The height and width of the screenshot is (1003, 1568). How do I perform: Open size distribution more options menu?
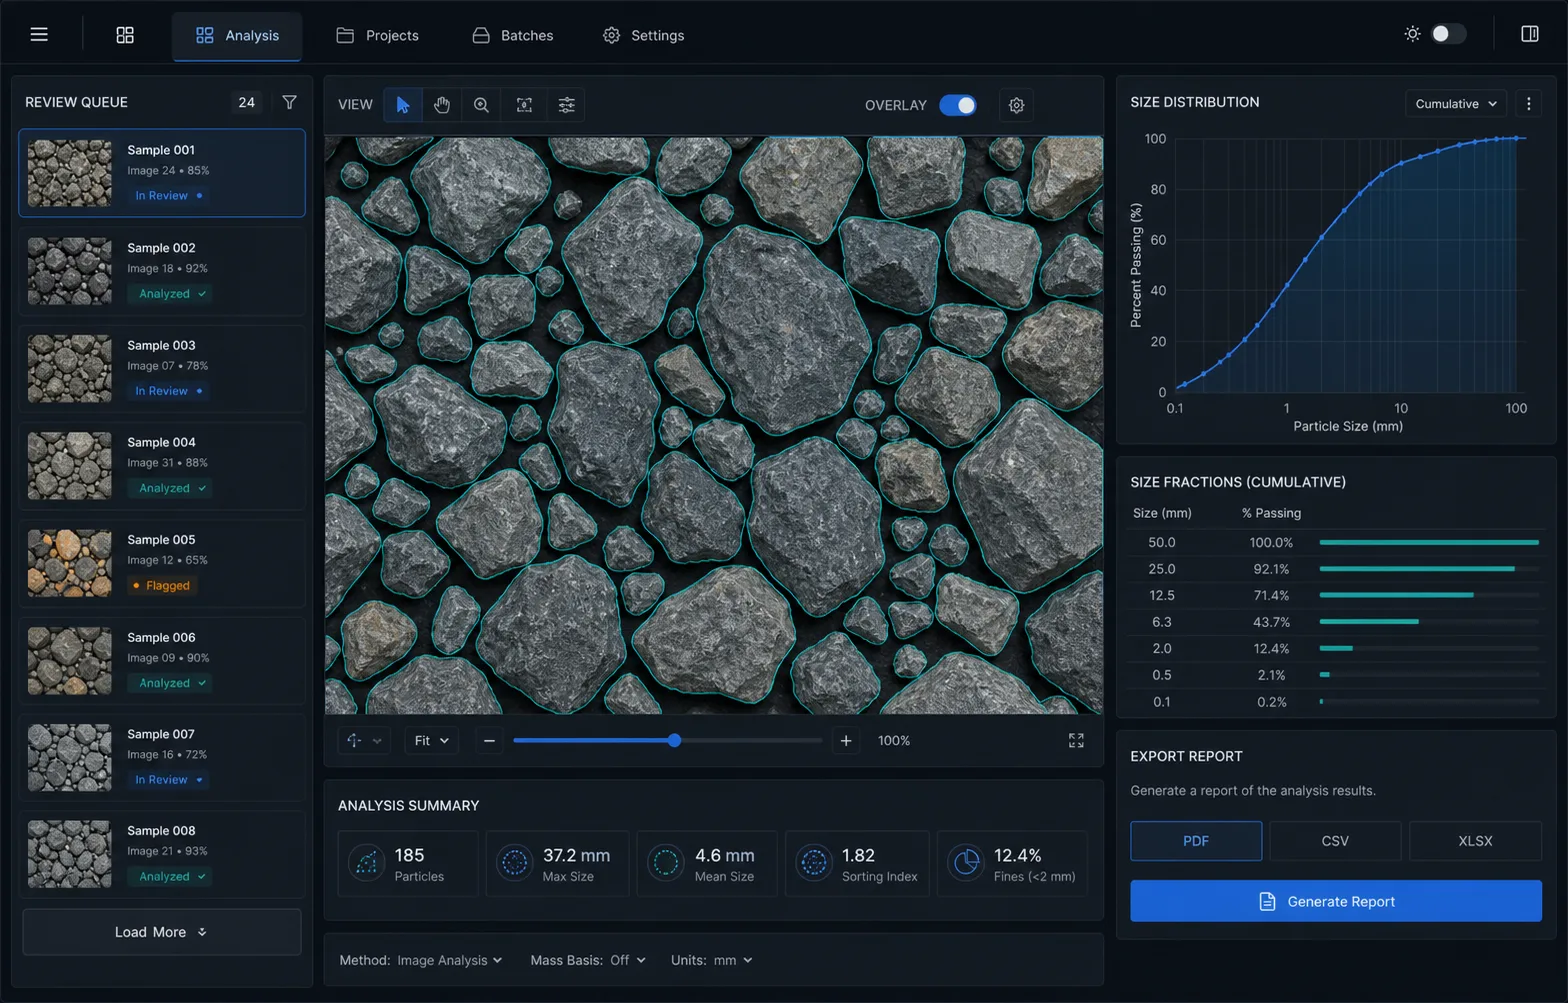(1528, 103)
